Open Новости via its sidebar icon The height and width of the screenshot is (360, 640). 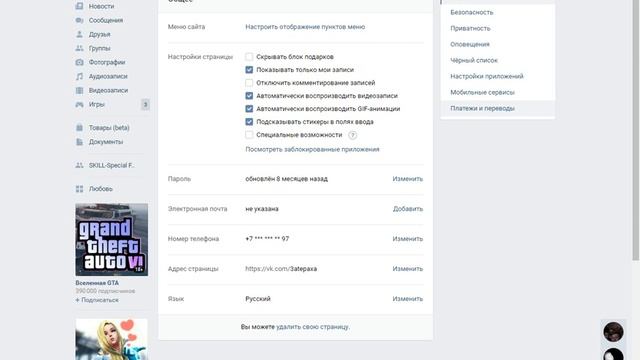(x=79, y=6)
